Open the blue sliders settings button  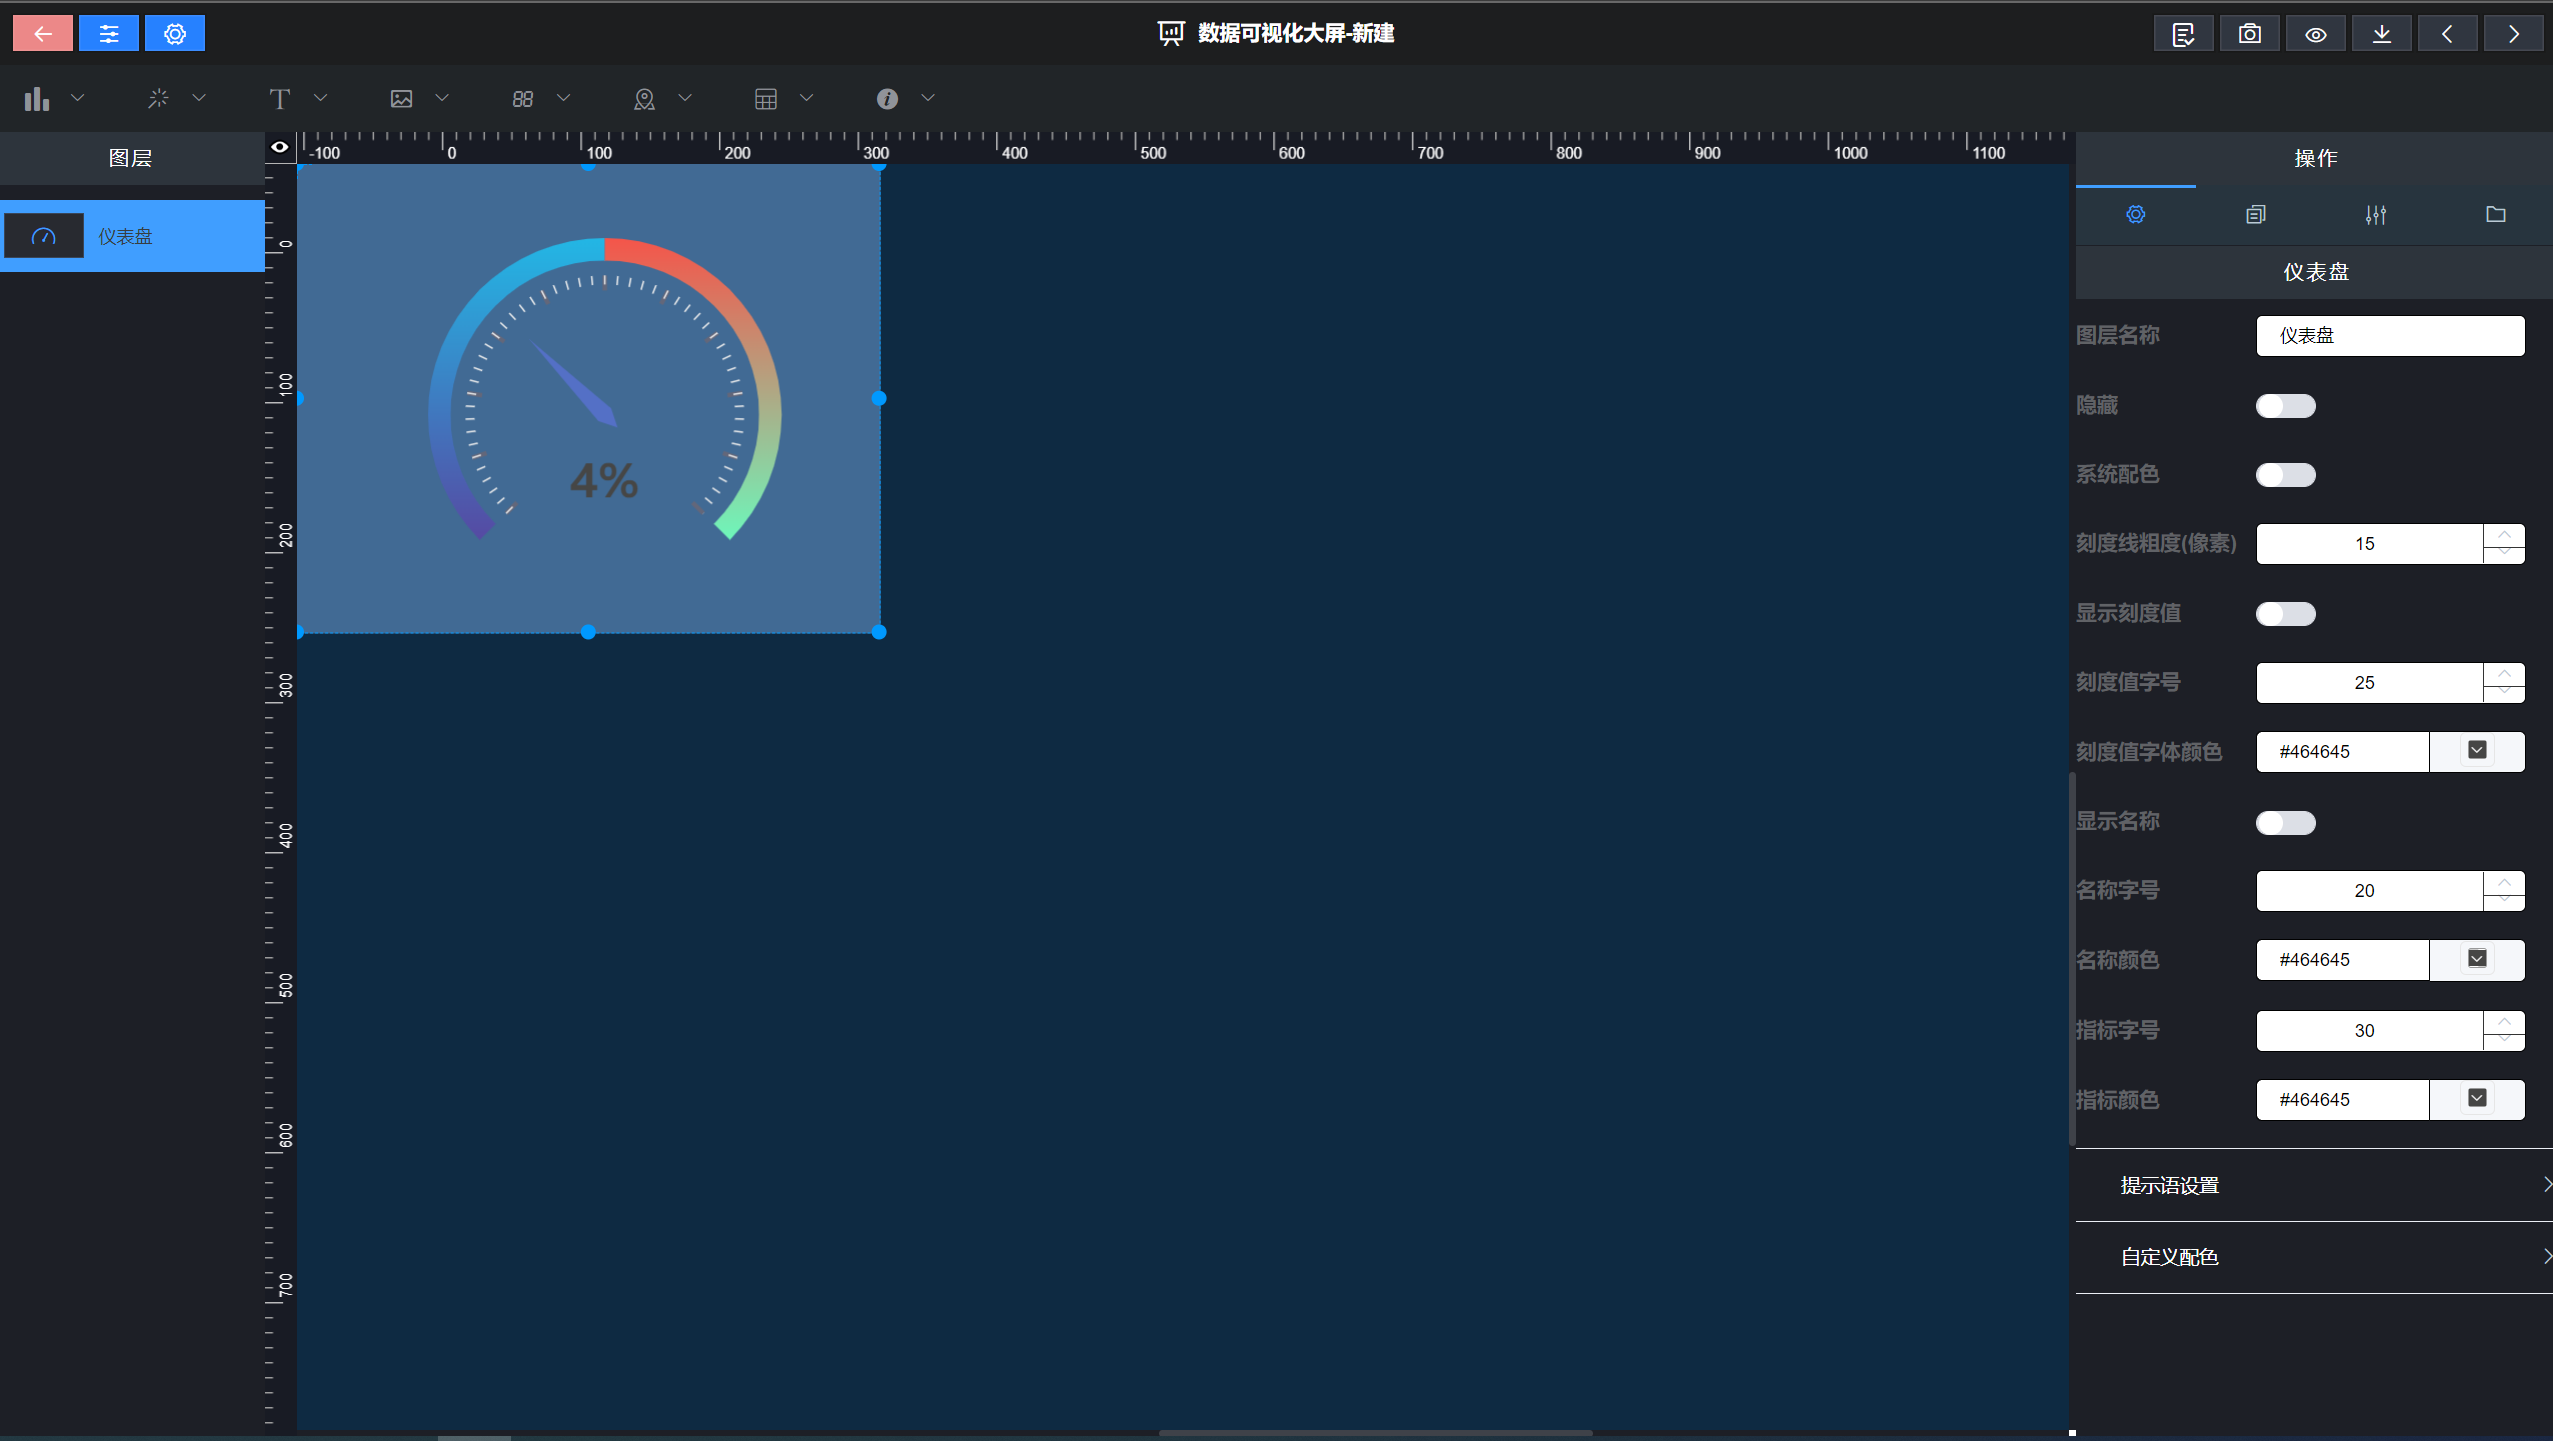coord(109,33)
